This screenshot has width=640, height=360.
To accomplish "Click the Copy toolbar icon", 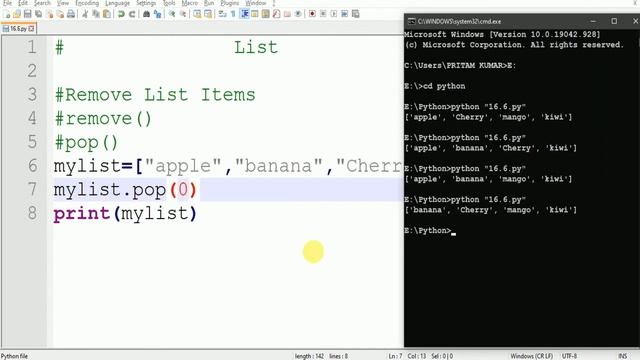I will 96,14.
